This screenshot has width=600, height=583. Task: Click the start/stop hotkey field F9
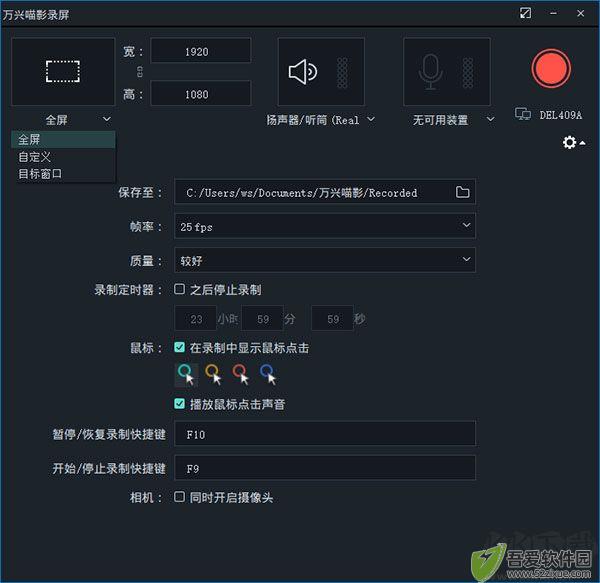325,467
